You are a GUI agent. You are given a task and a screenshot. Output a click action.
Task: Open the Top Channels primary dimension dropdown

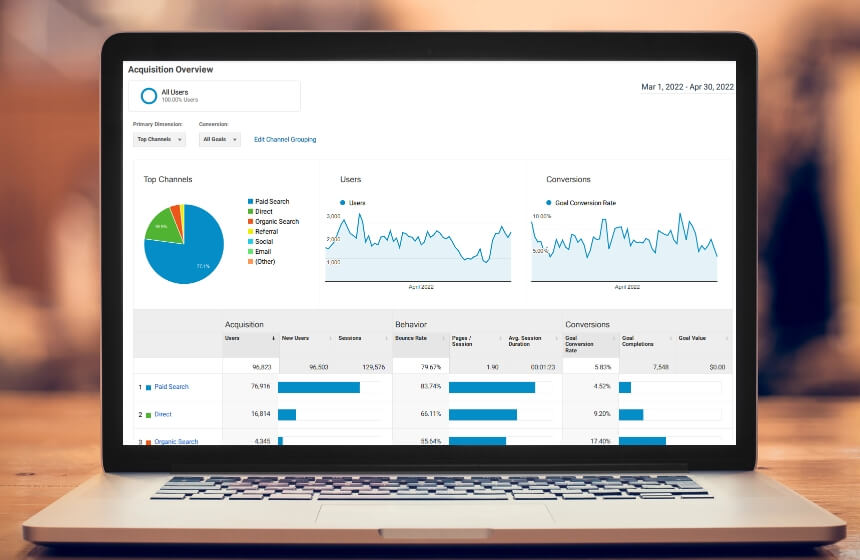159,139
